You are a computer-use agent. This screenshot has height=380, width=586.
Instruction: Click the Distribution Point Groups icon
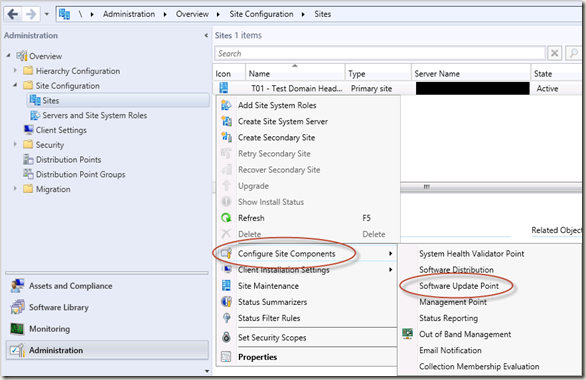tap(28, 174)
